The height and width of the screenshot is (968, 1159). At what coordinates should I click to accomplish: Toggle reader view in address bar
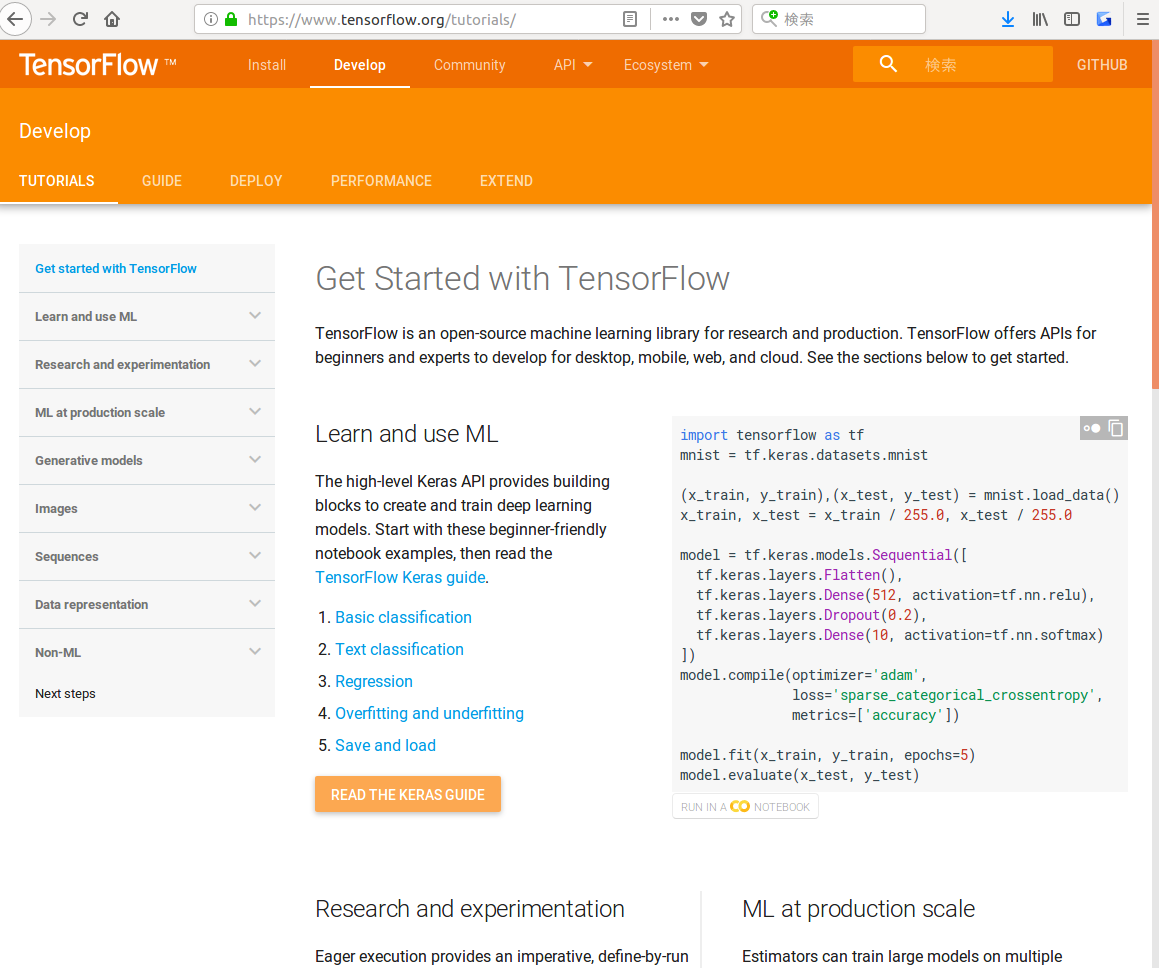click(630, 19)
